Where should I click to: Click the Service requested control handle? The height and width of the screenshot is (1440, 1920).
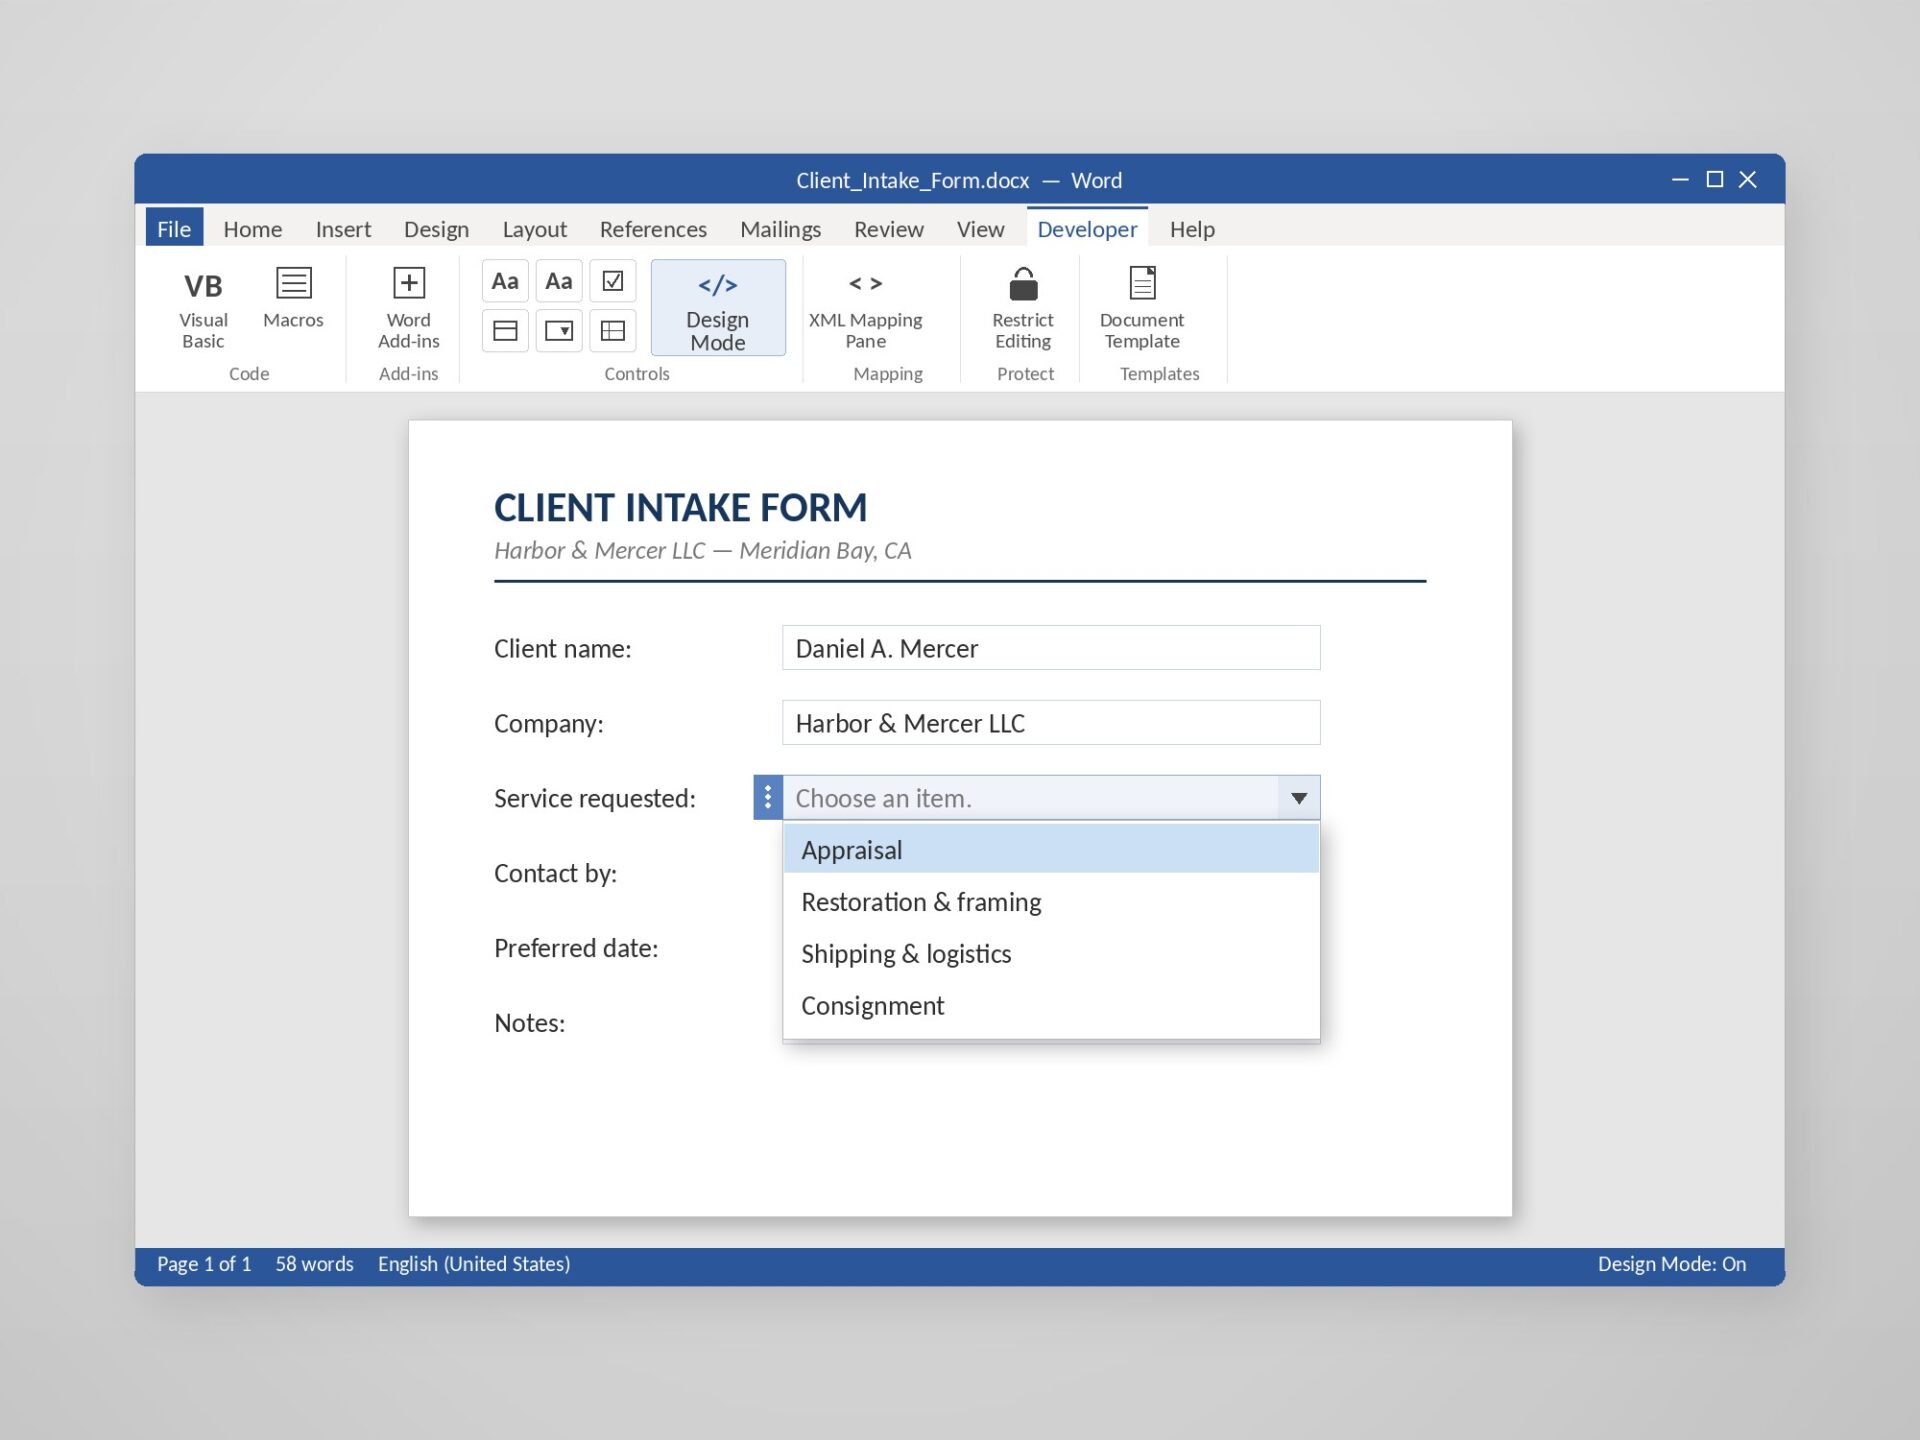point(768,798)
